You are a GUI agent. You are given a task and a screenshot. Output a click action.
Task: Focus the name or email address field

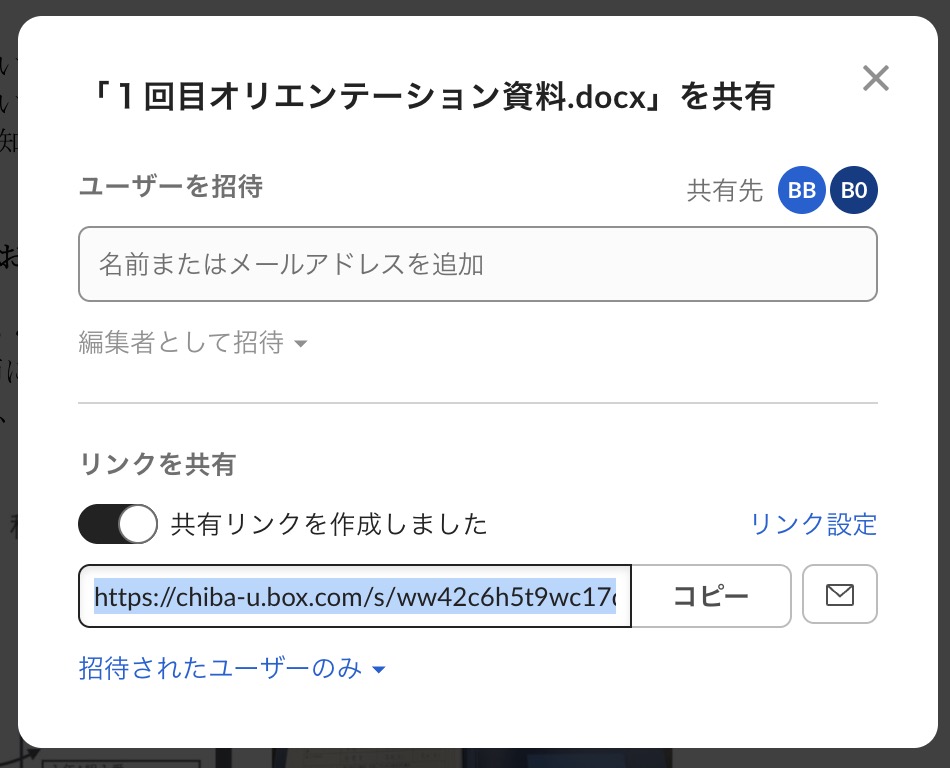(x=477, y=264)
